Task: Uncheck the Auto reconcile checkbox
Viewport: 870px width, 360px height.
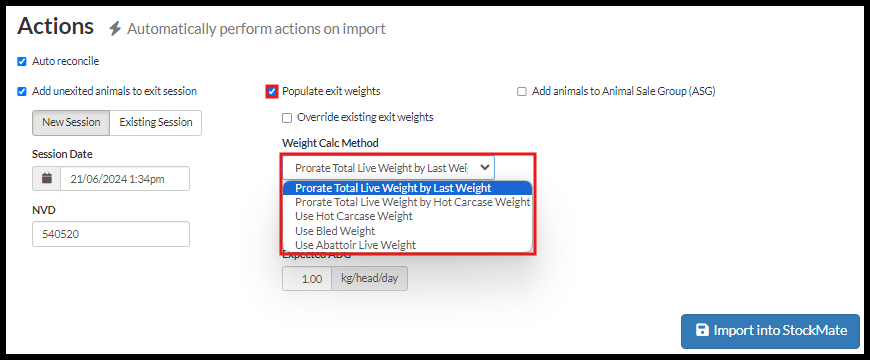Action: click(22, 62)
